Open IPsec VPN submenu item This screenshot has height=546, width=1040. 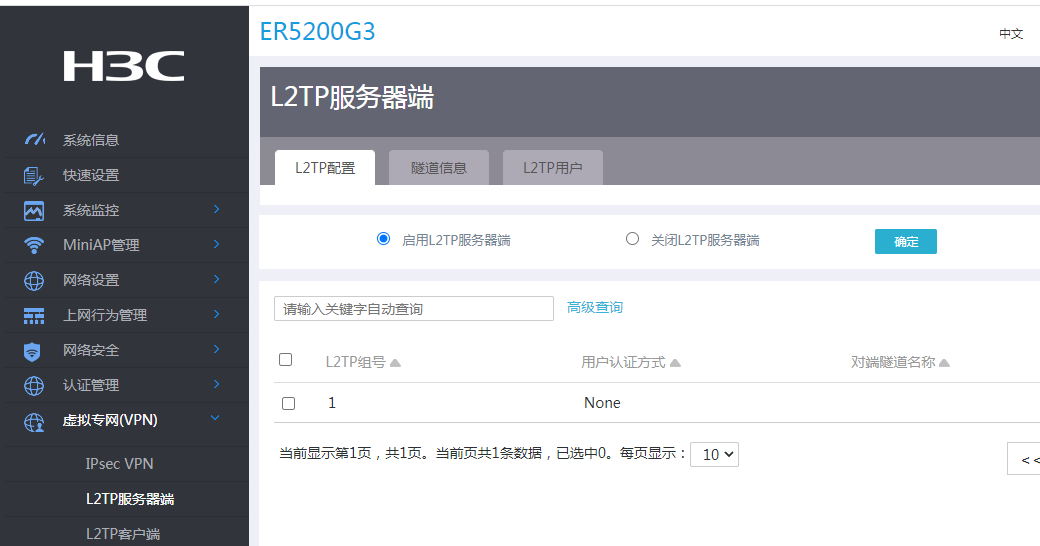tap(119, 464)
